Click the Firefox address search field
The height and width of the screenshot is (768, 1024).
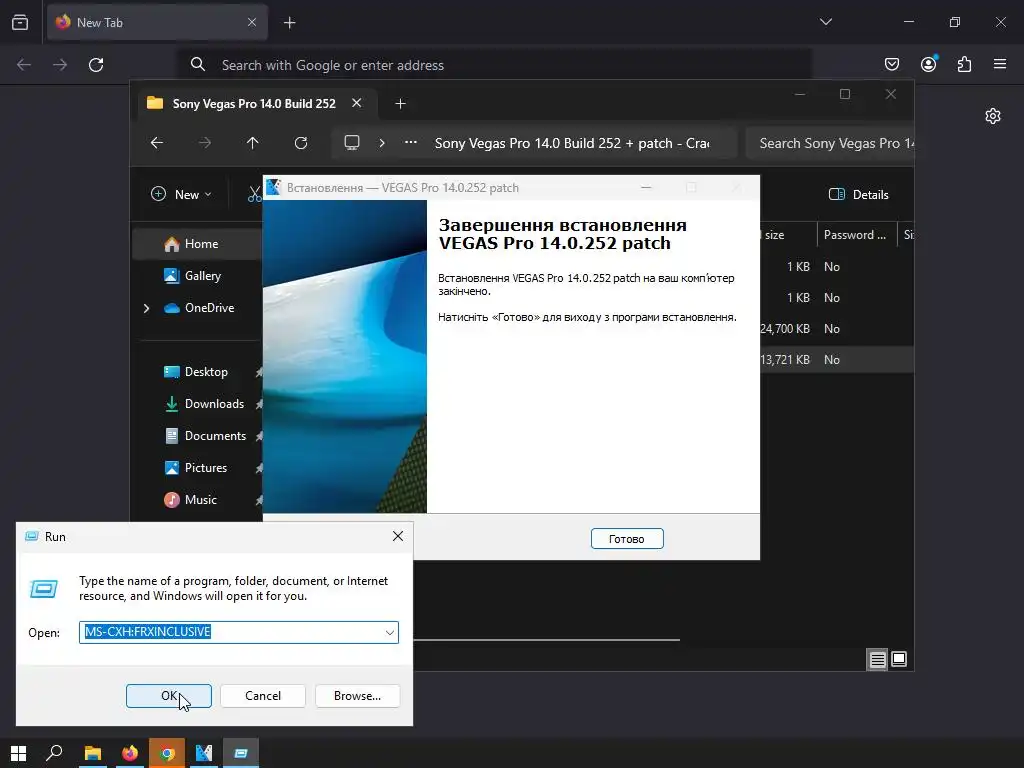click(x=496, y=65)
